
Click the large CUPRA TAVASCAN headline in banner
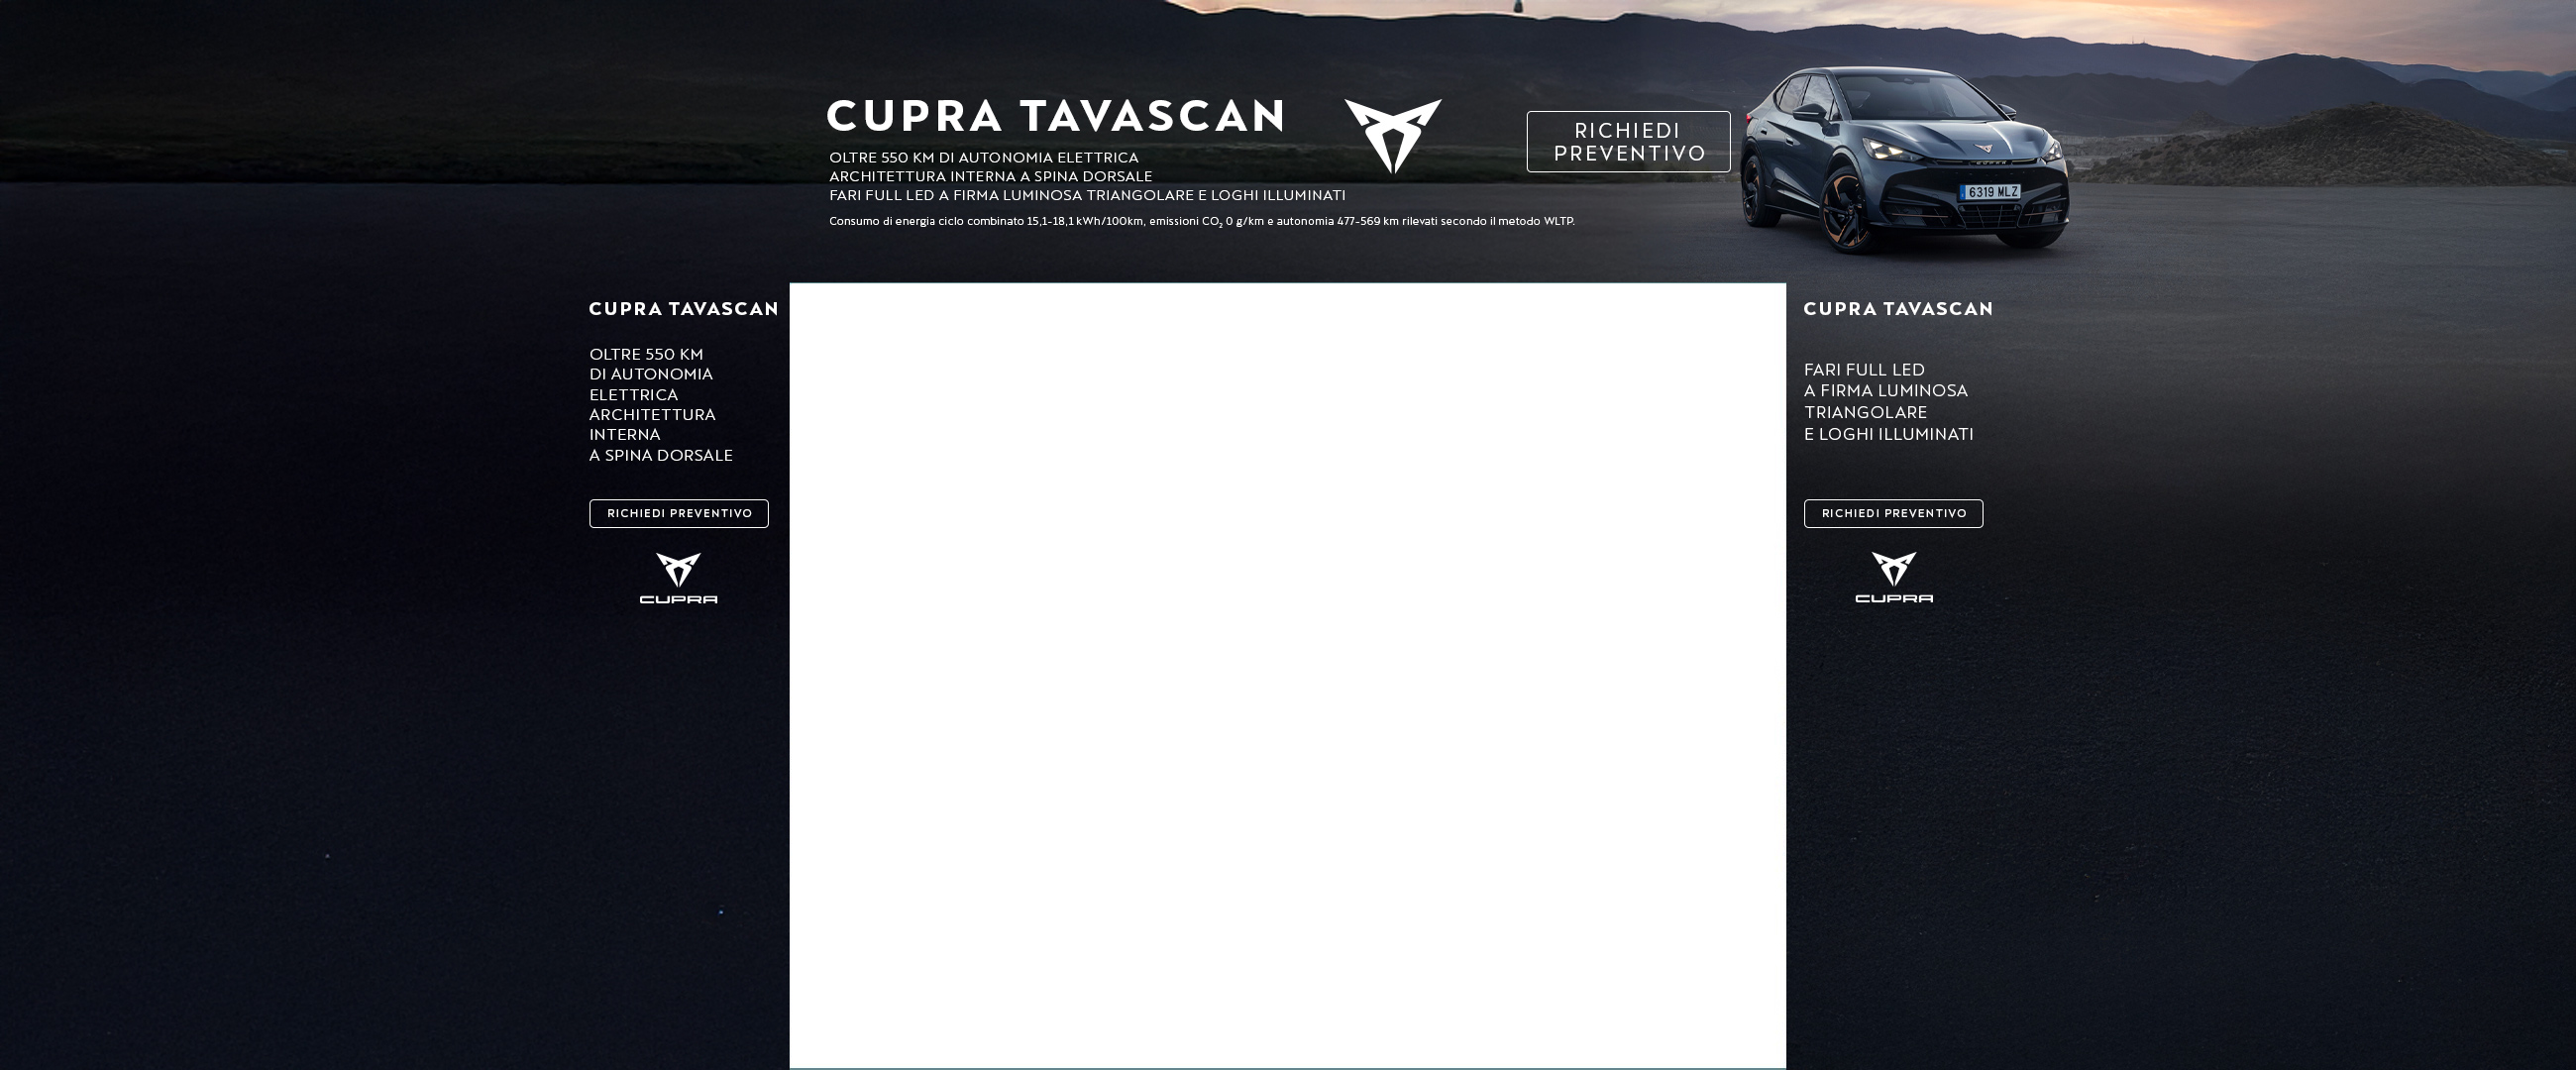coord(1055,116)
